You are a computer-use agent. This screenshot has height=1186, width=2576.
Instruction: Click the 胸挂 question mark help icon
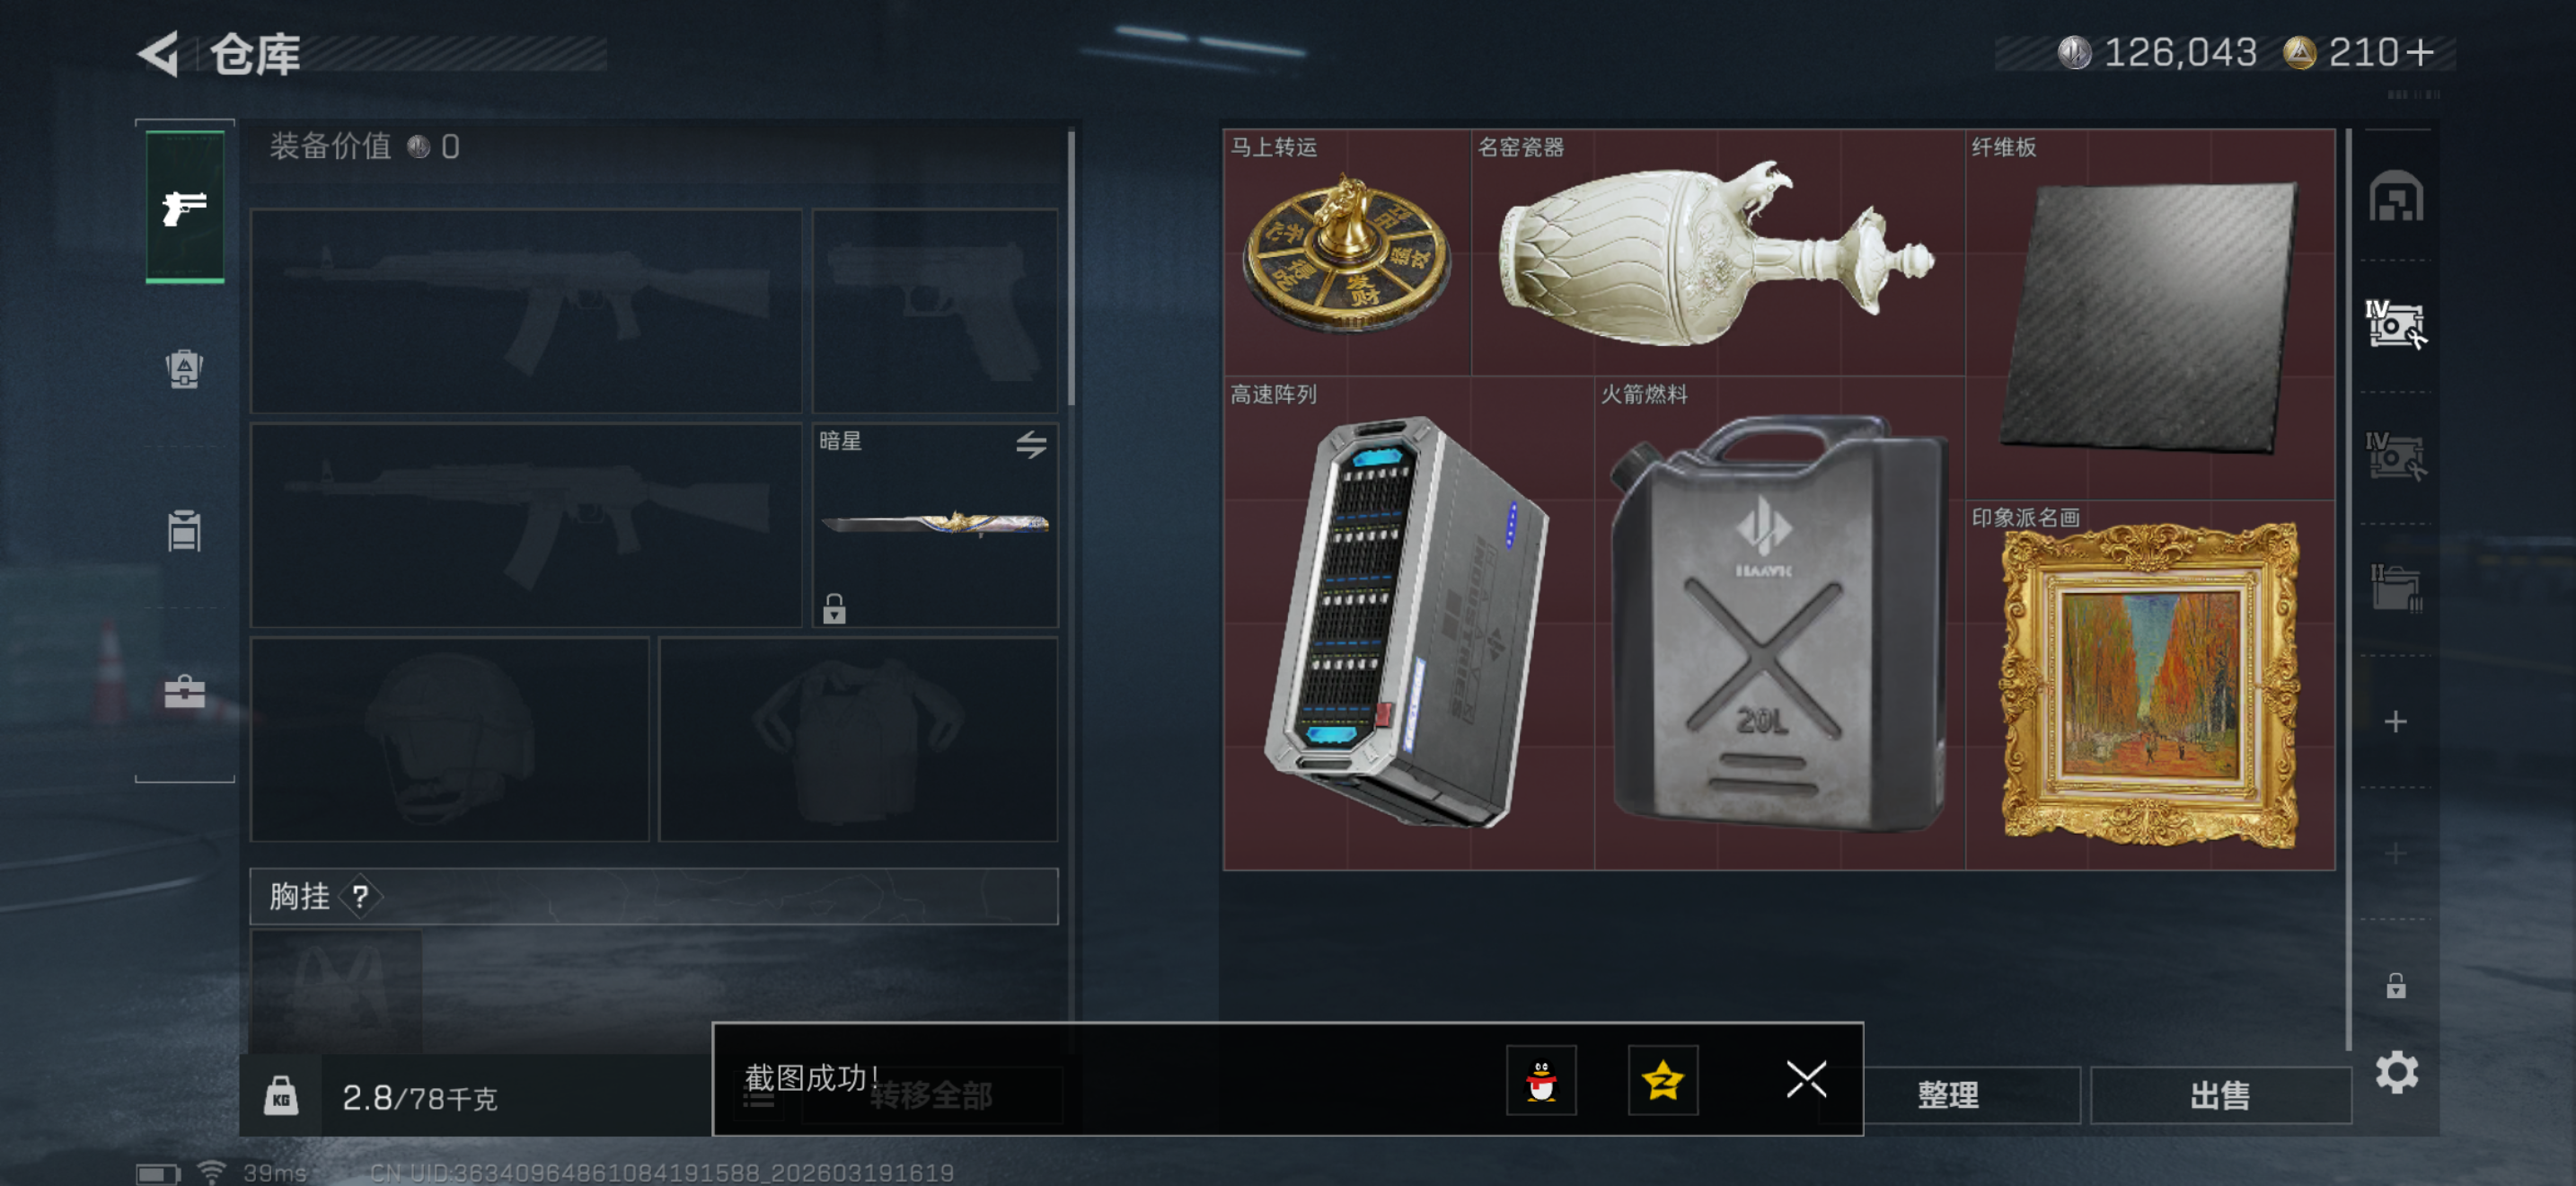tap(360, 896)
